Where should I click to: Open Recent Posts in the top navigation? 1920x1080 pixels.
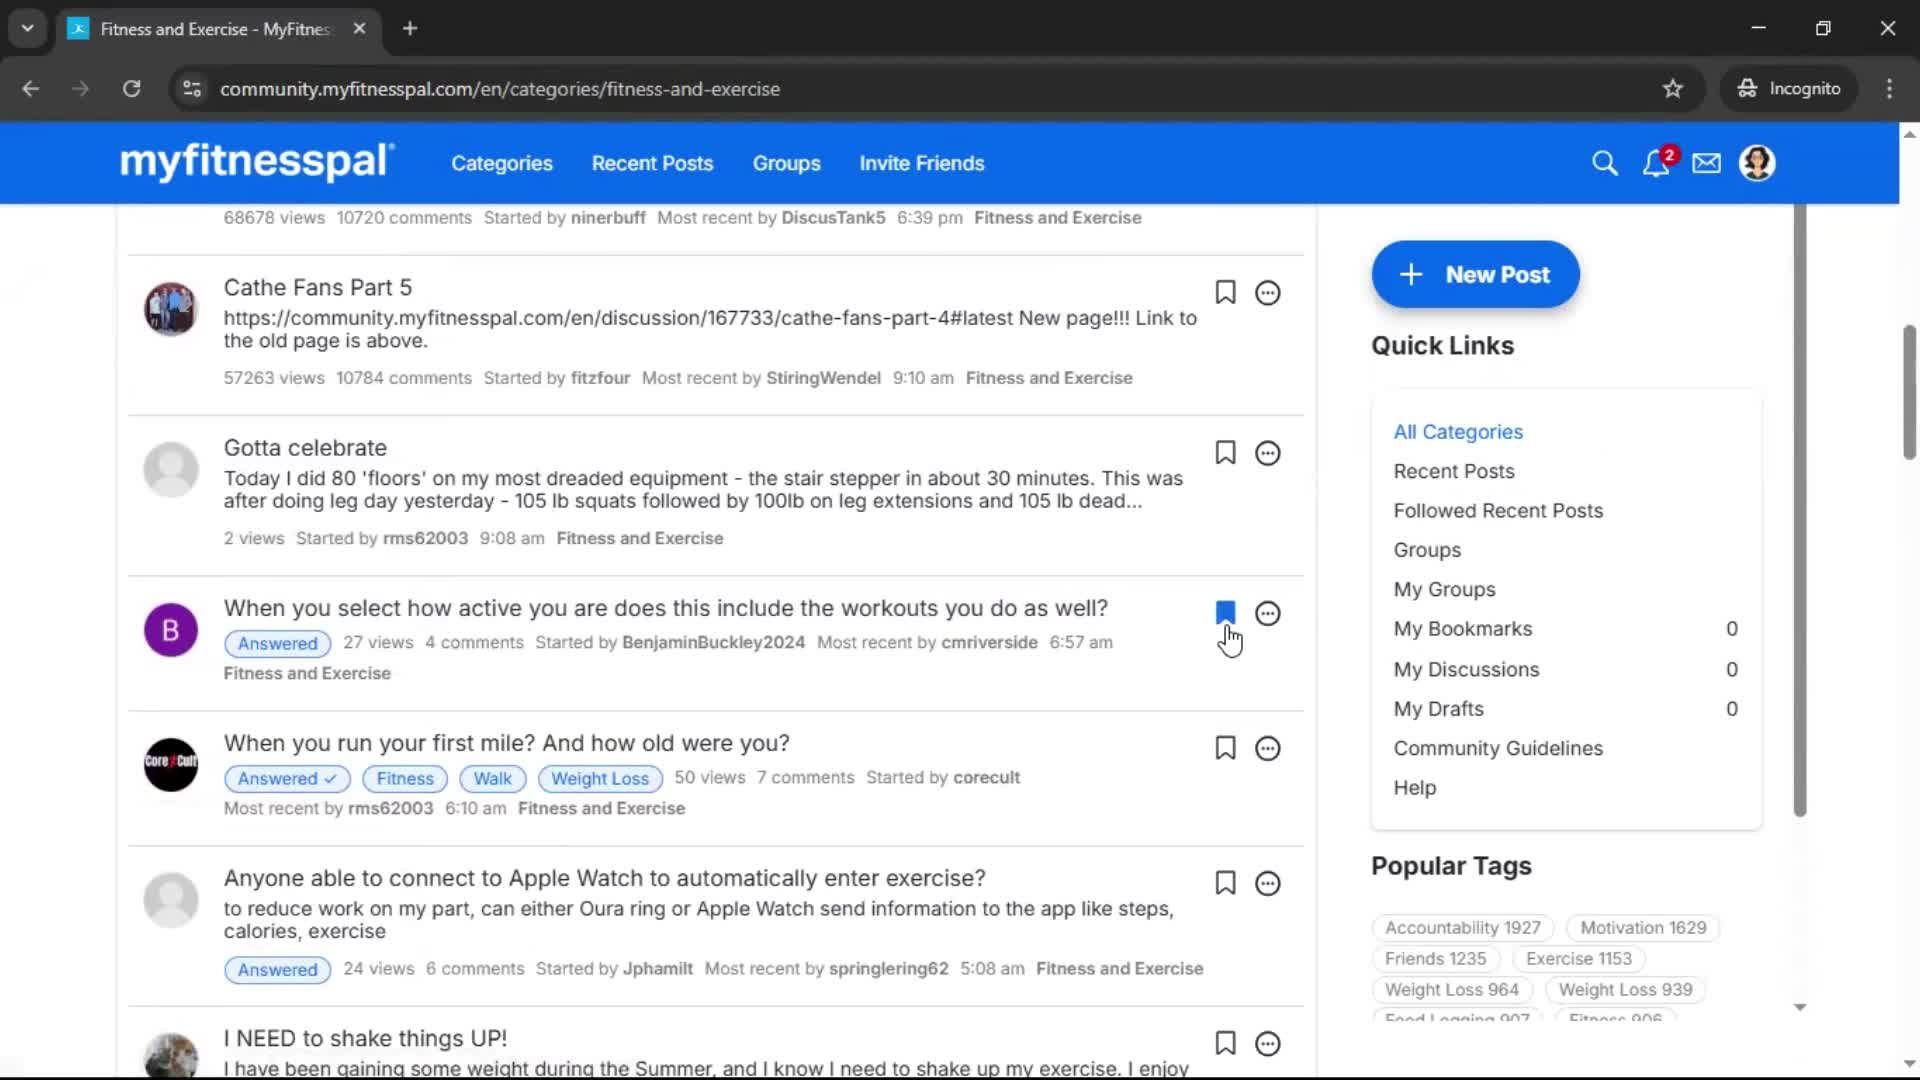[x=652, y=163]
